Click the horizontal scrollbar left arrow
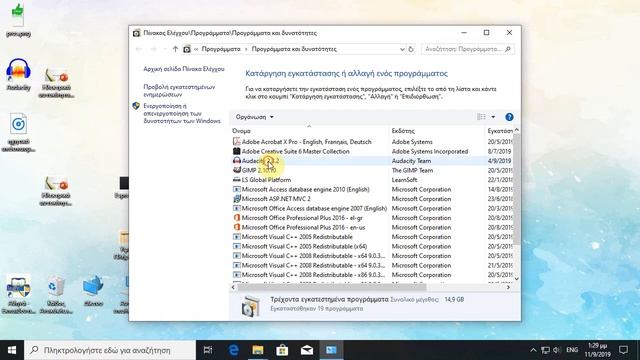Screen dimensions: 640x360 coord(233,287)
